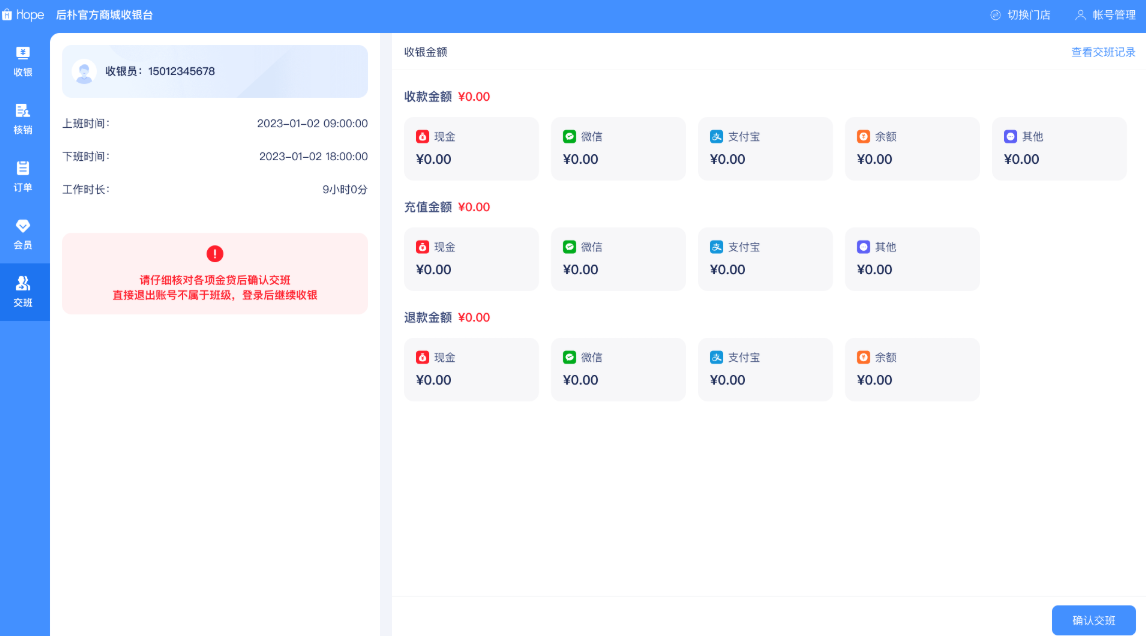Select the 余额 card under 退款金额

point(912,370)
